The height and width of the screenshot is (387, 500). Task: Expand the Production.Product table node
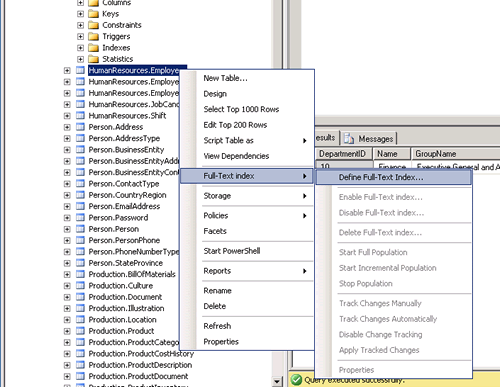click(x=67, y=331)
